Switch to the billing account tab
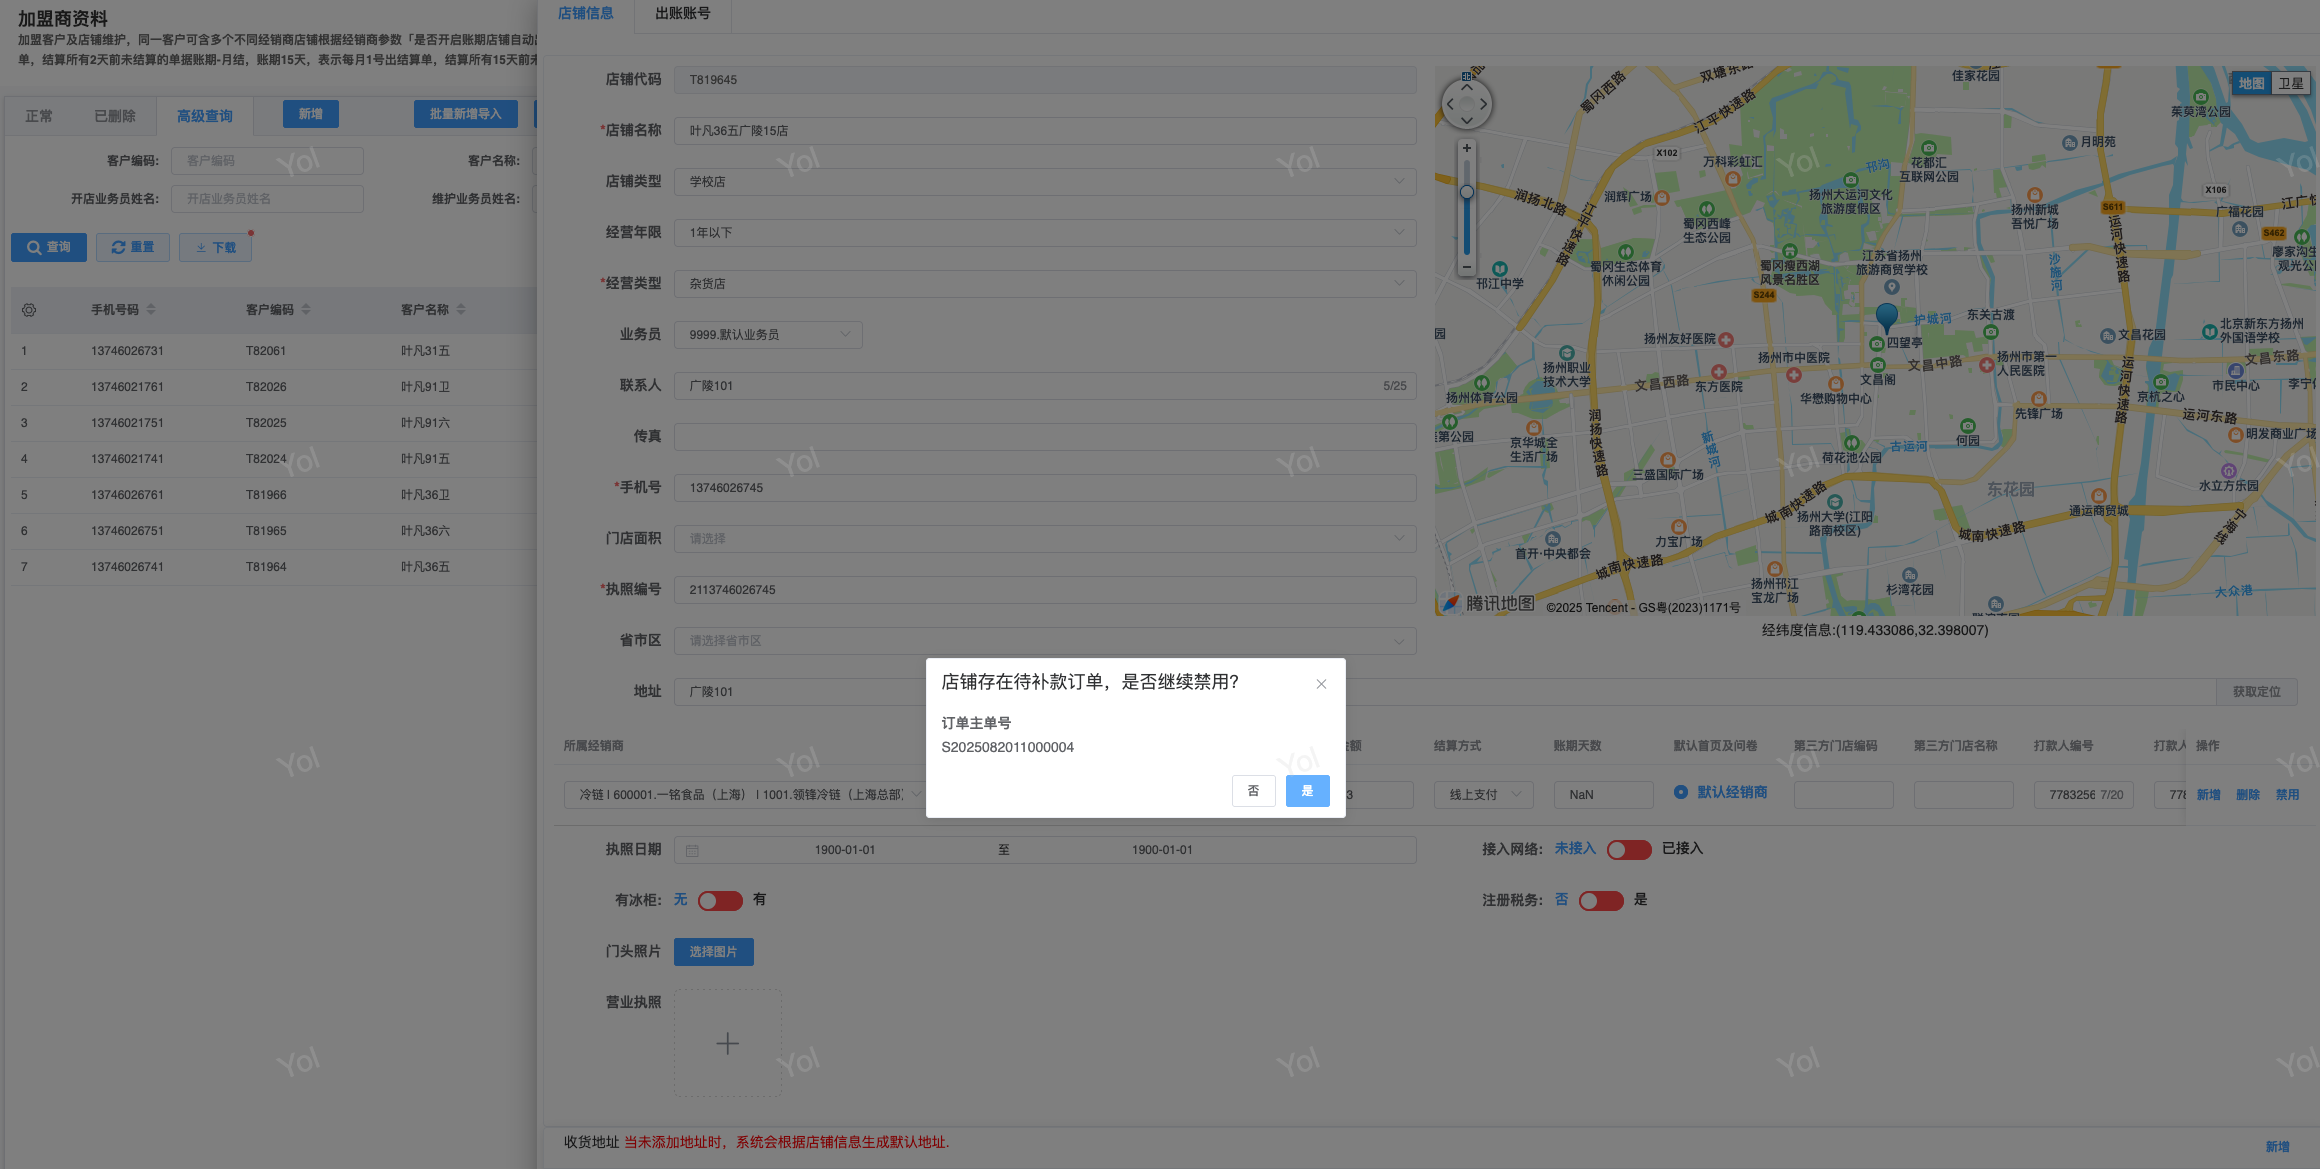The image size is (2320, 1169). pyautogui.click(x=683, y=14)
